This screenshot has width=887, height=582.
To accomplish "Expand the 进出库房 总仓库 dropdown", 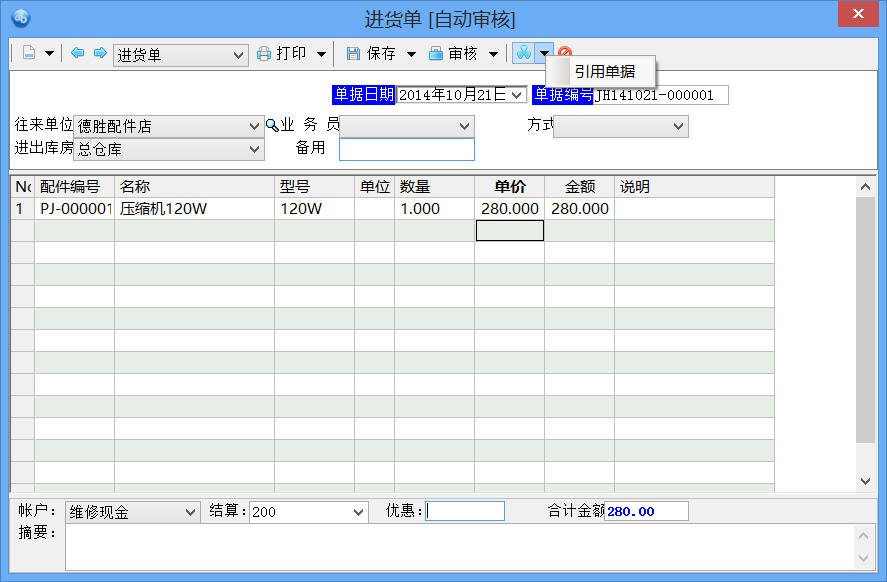I will click(x=254, y=149).
